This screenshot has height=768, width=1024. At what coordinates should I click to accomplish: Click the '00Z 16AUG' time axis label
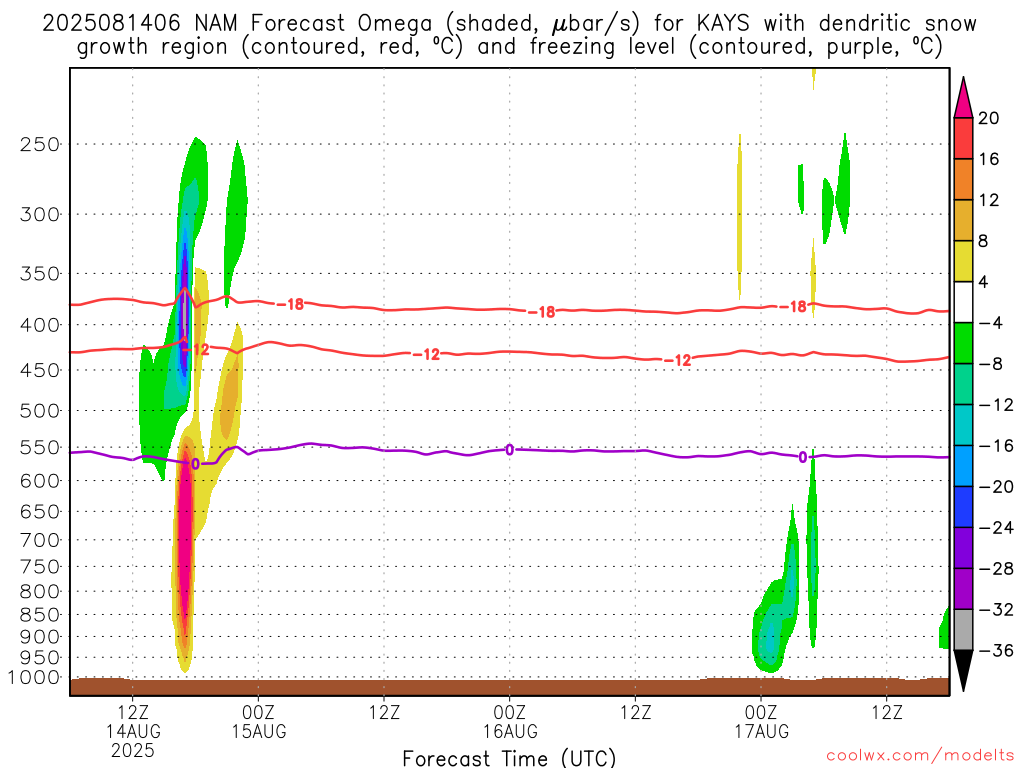click(x=510, y=722)
